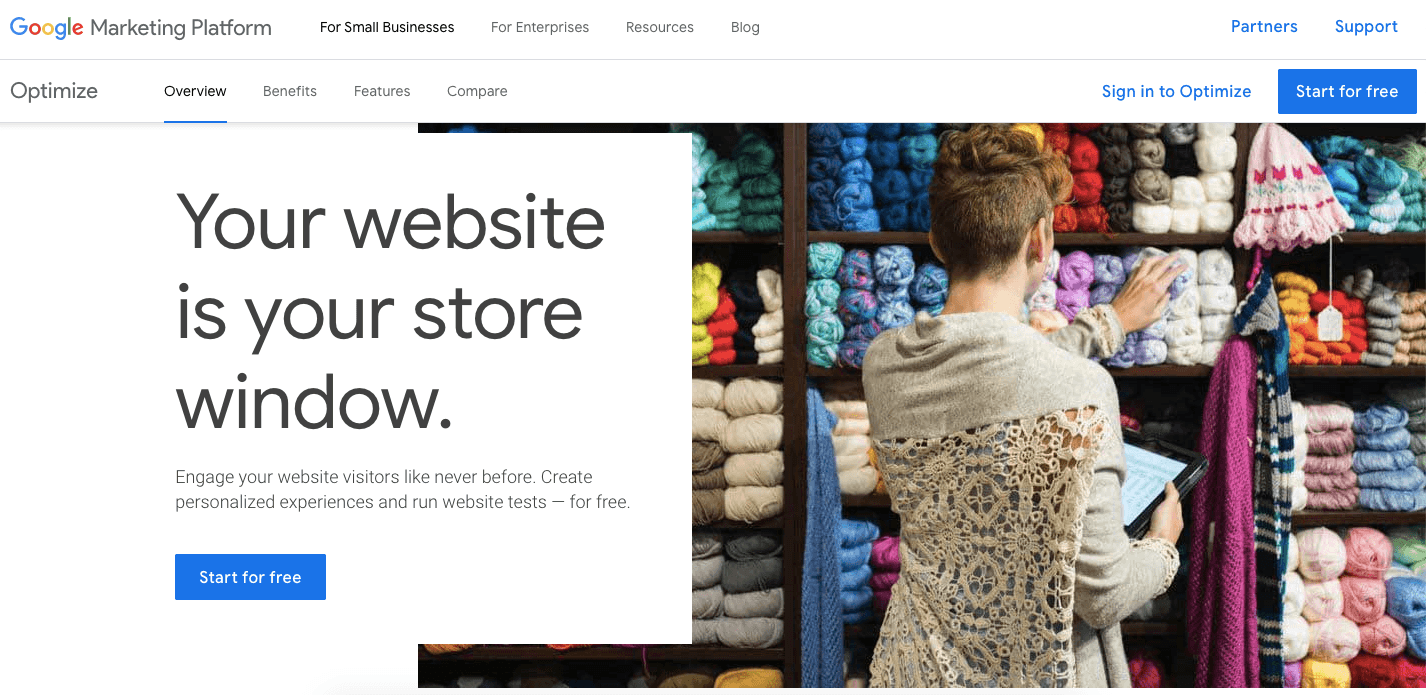Click Sign in to Optimize
The width and height of the screenshot is (1426, 695).
(x=1176, y=91)
